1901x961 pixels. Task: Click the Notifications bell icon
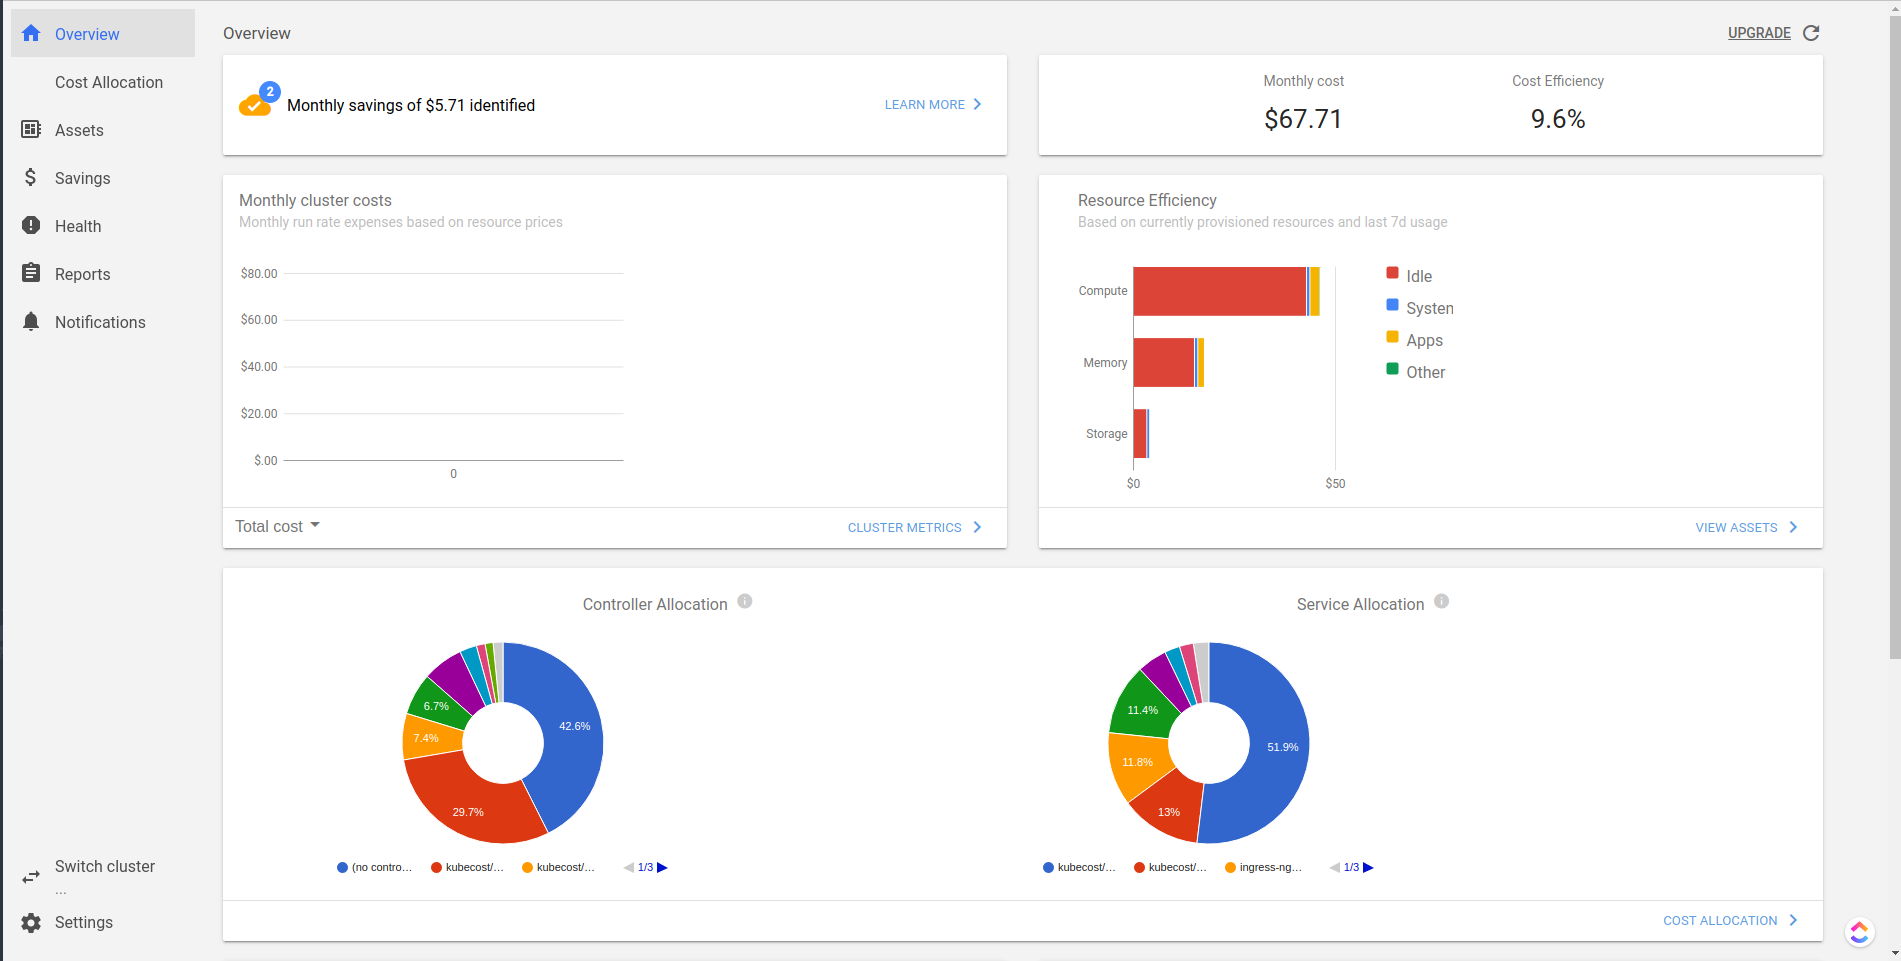point(30,321)
